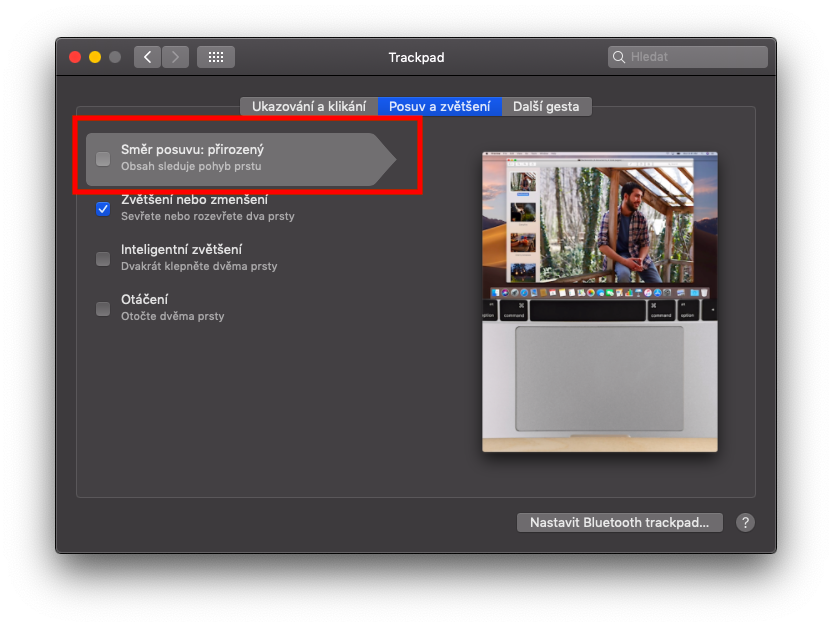The height and width of the screenshot is (627, 832).
Task: Go forward with the right chevron button
Action: tap(176, 57)
